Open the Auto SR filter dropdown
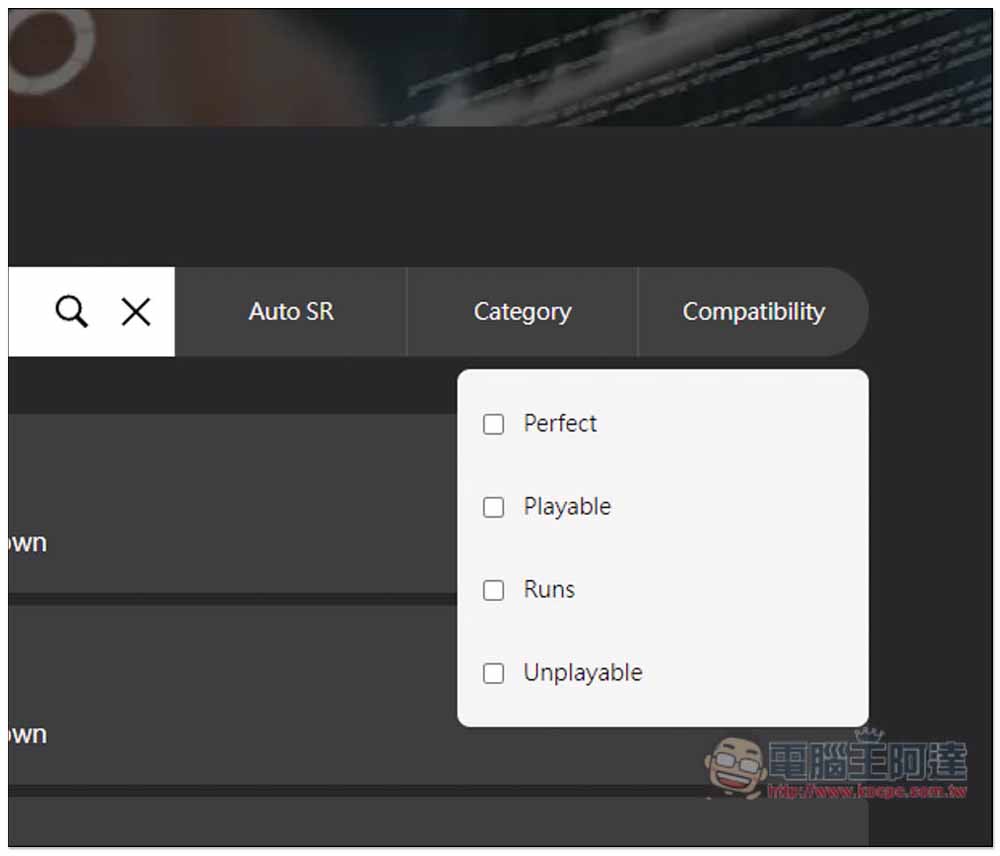The image size is (1000, 856). (291, 312)
